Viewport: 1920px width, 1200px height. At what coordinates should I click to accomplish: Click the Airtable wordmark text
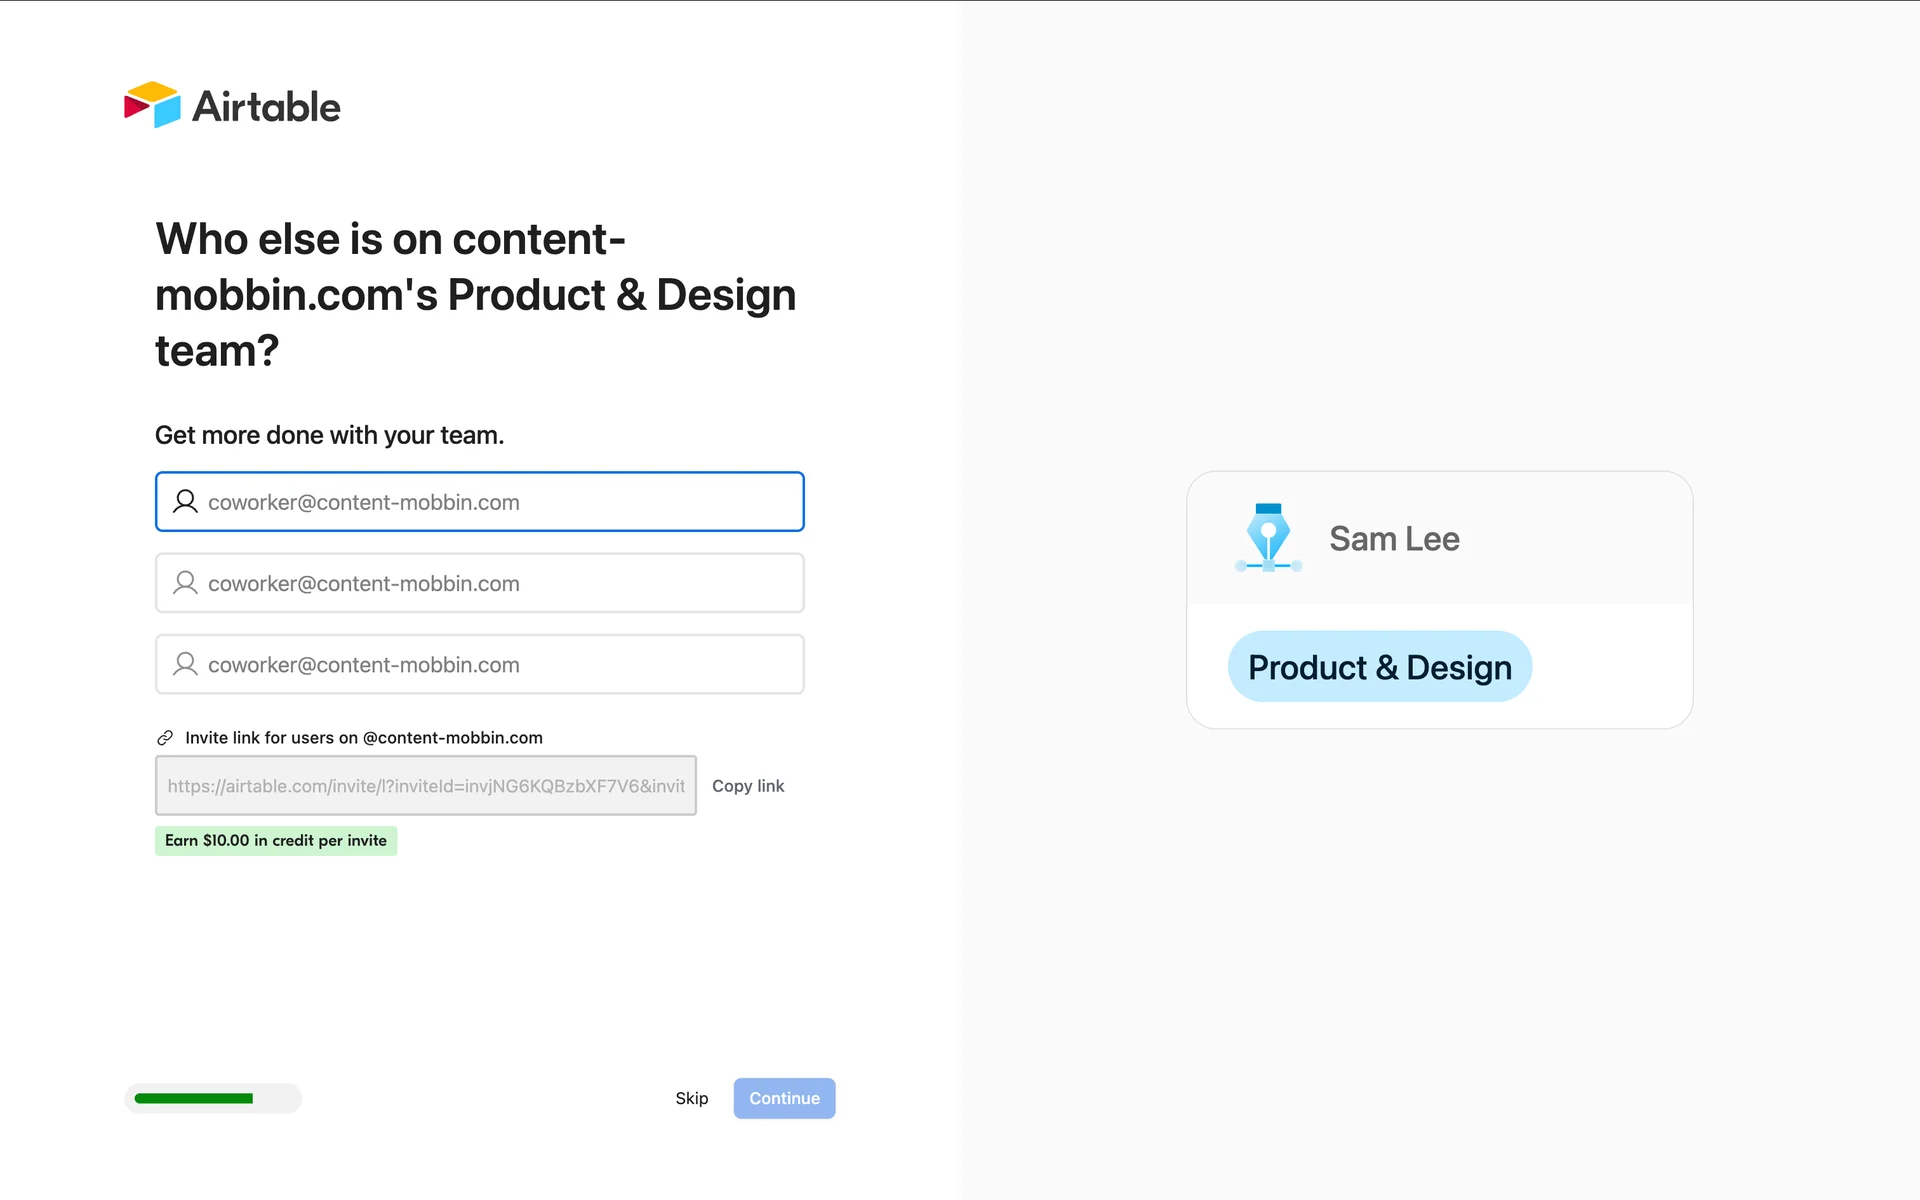(x=266, y=107)
